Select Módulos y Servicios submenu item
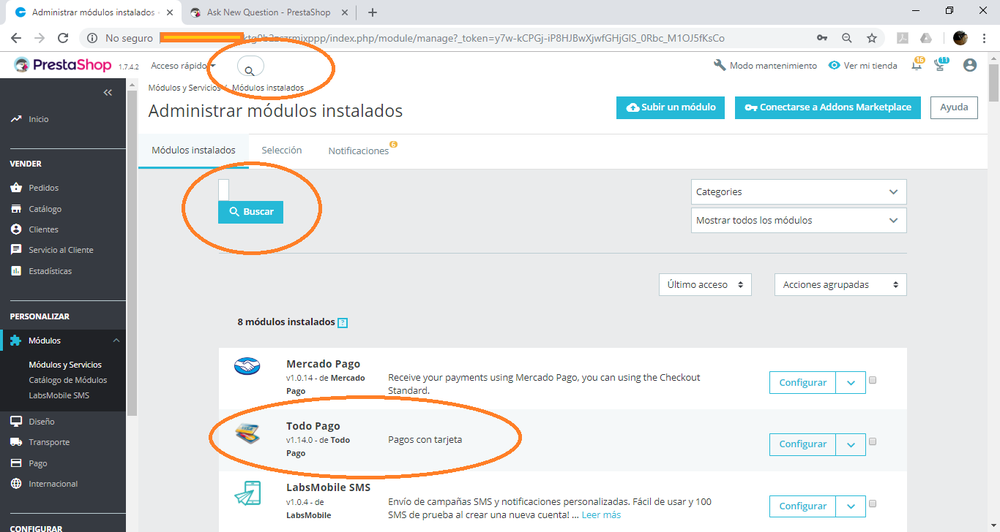Image resolution: width=1000 pixels, height=532 pixels. [65, 365]
